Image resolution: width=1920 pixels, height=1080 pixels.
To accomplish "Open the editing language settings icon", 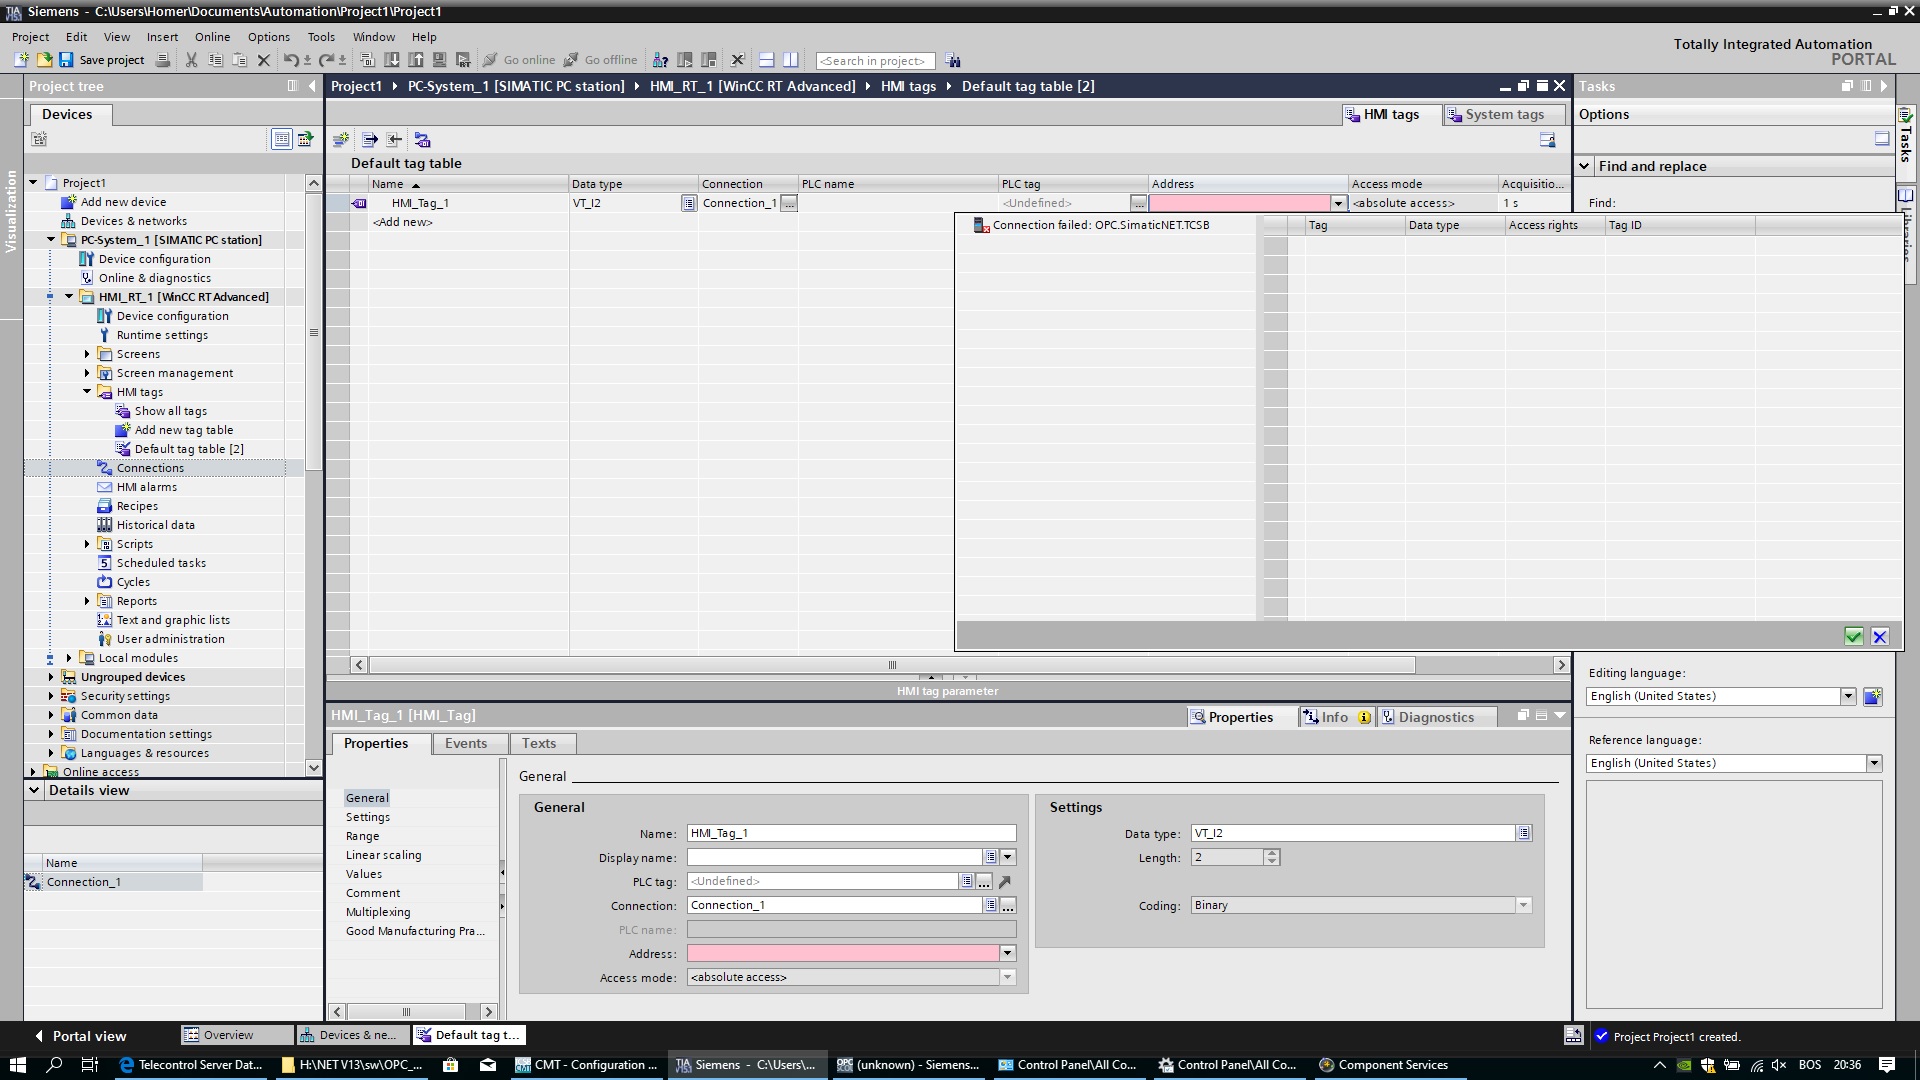I will 1872,696.
